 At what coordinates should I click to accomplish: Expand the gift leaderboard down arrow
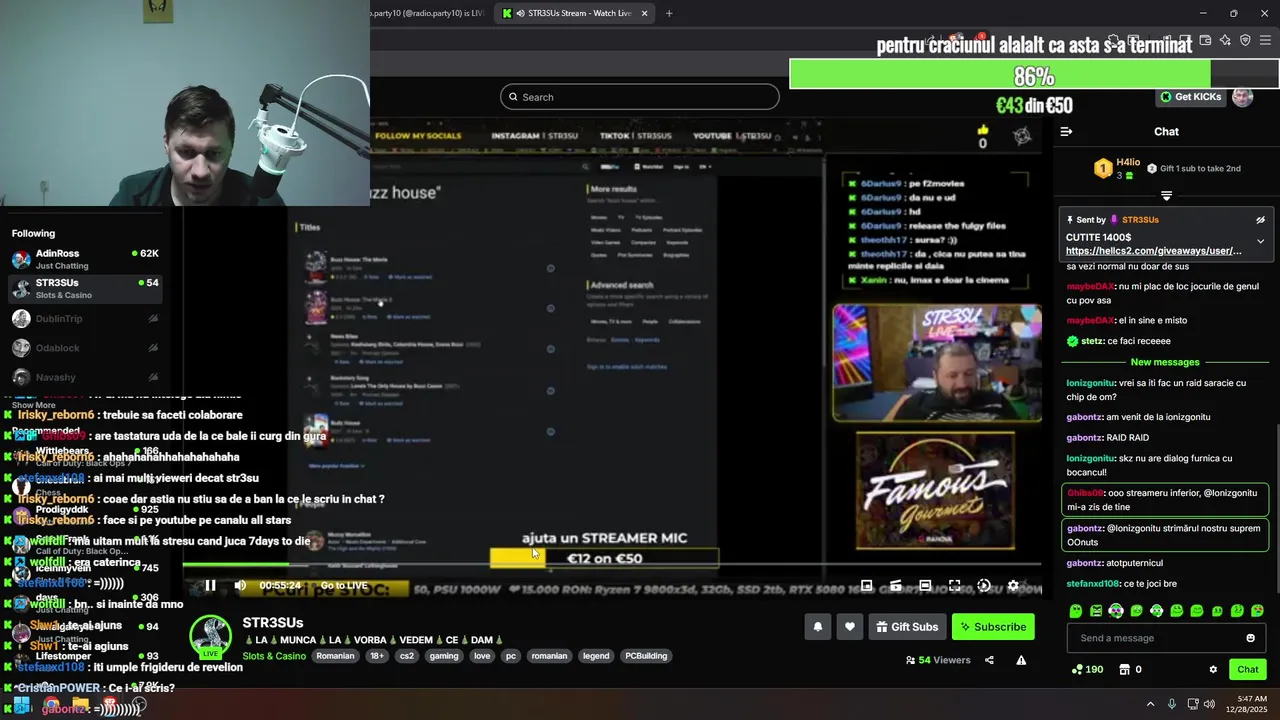pyautogui.click(x=1166, y=195)
